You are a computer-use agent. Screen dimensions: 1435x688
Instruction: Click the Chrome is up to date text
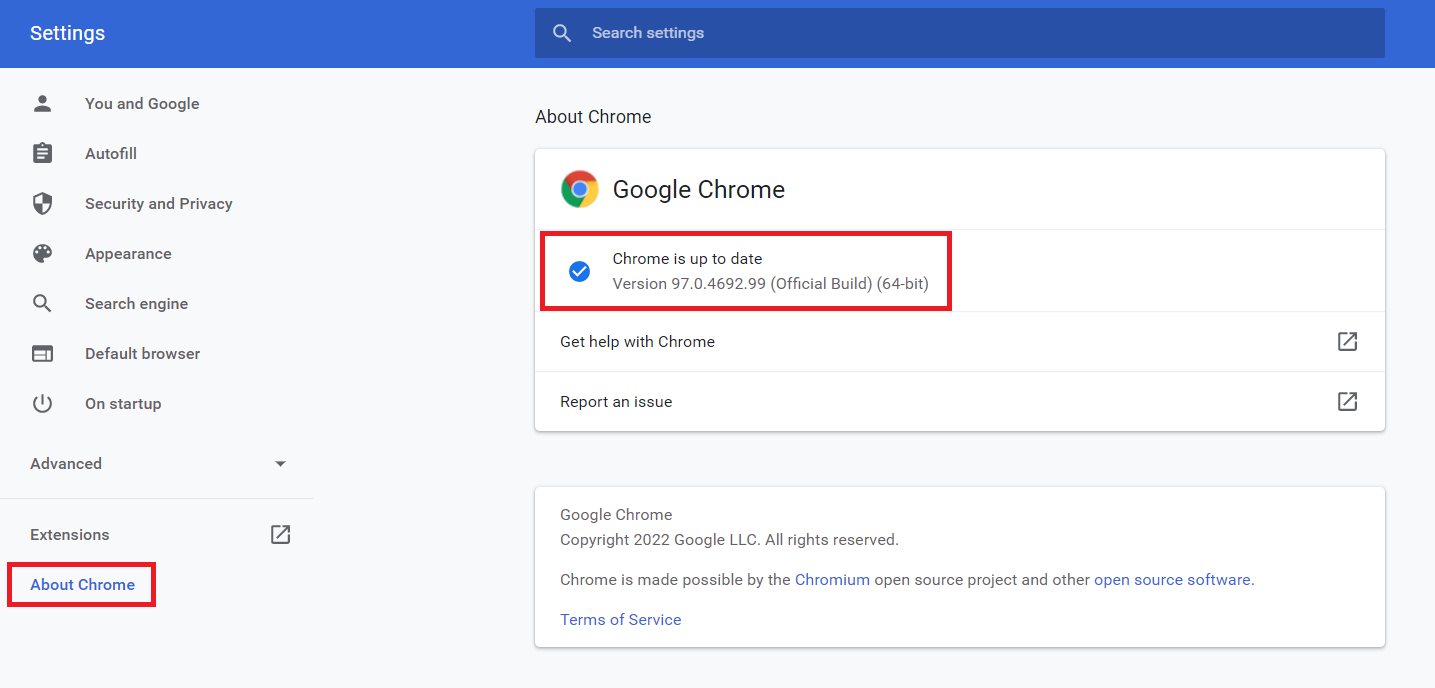[x=687, y=258]
